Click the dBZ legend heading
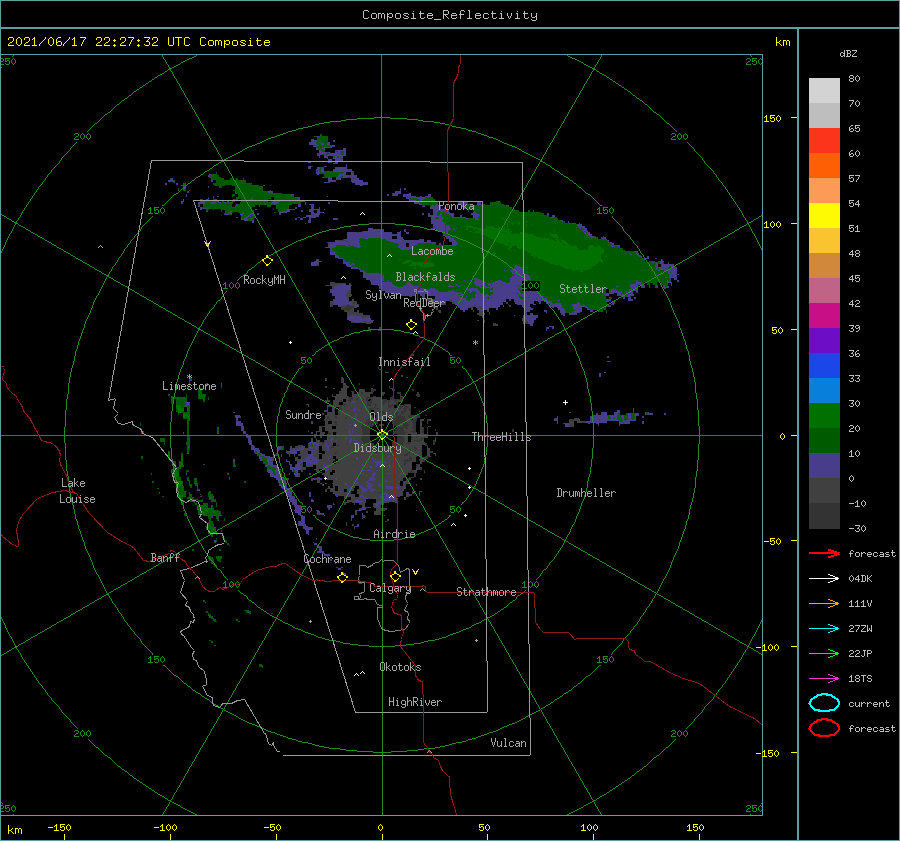 click(x=848, y=53)
